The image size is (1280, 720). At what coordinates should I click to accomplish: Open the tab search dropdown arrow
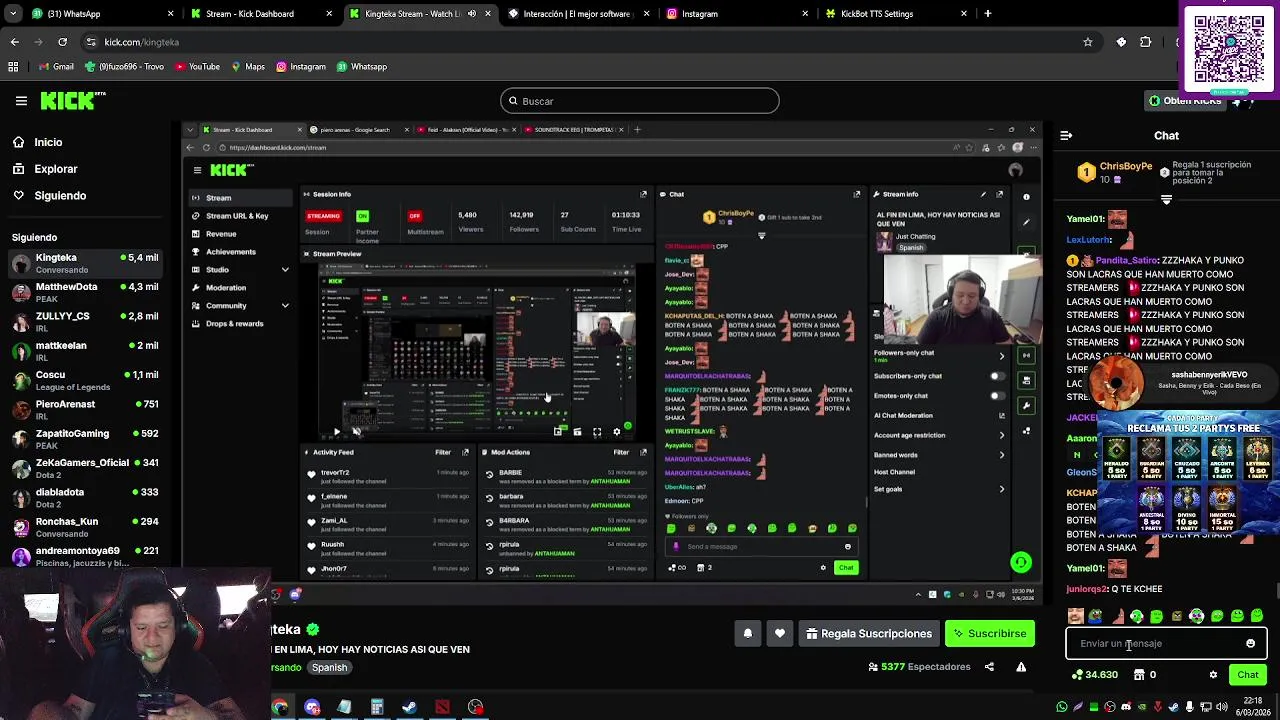click(x=14, y=14)
